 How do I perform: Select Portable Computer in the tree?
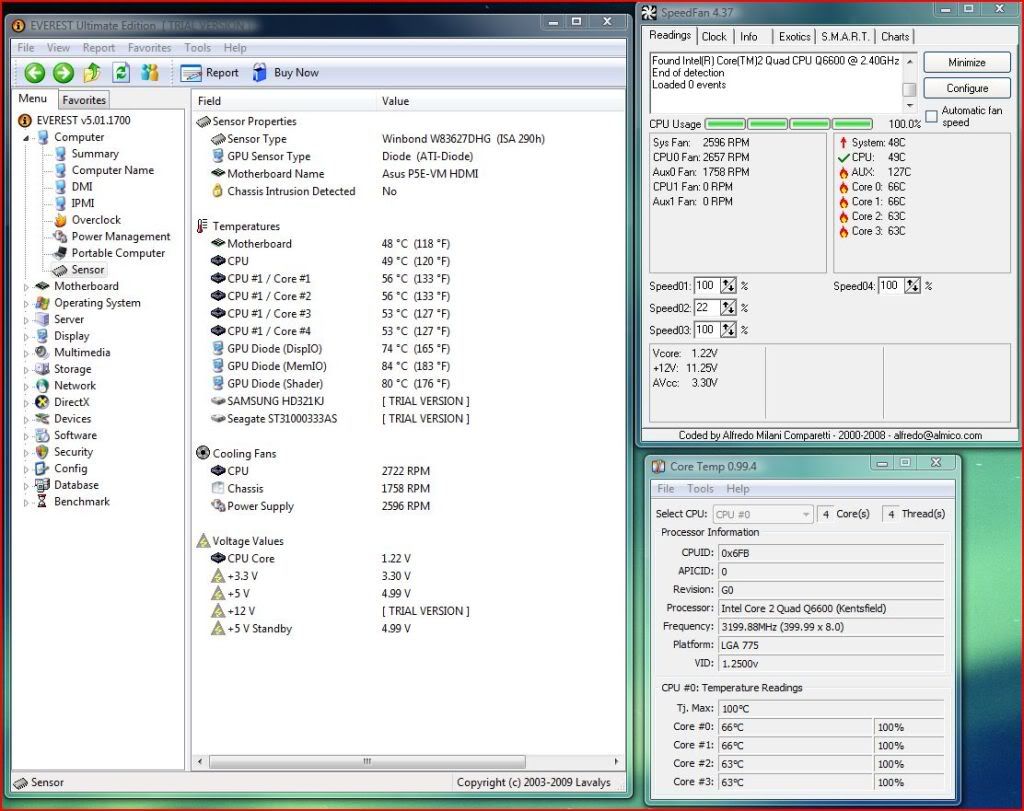[118, 253]
